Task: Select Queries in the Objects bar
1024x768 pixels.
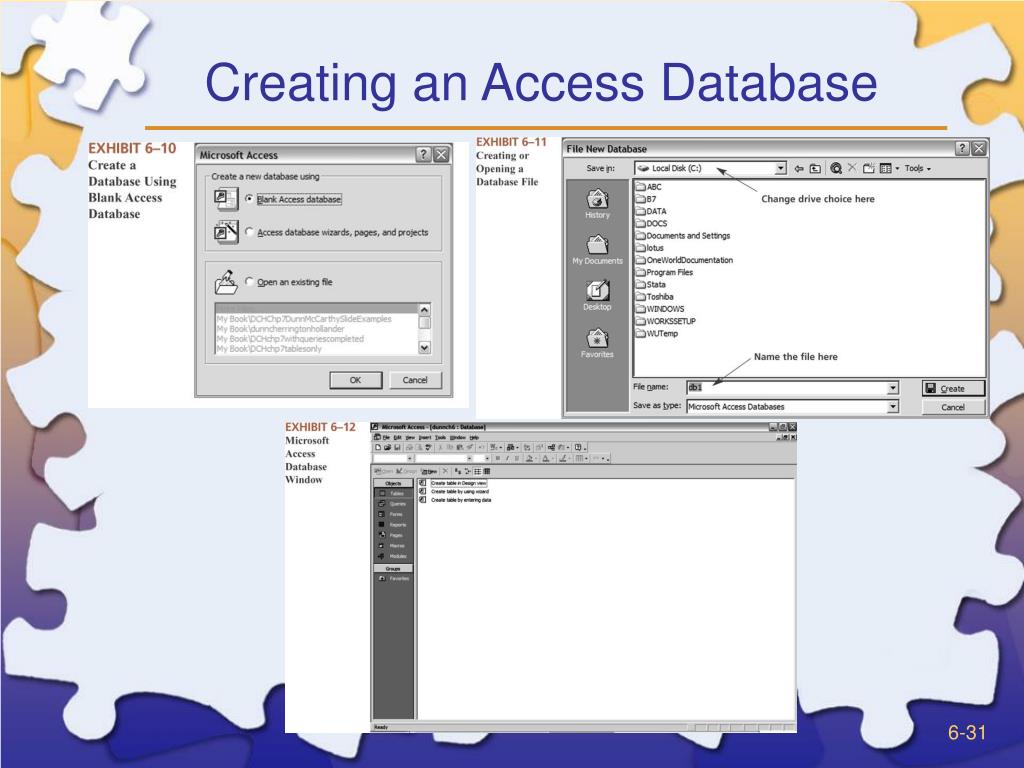Action: [x=393, y=504]
